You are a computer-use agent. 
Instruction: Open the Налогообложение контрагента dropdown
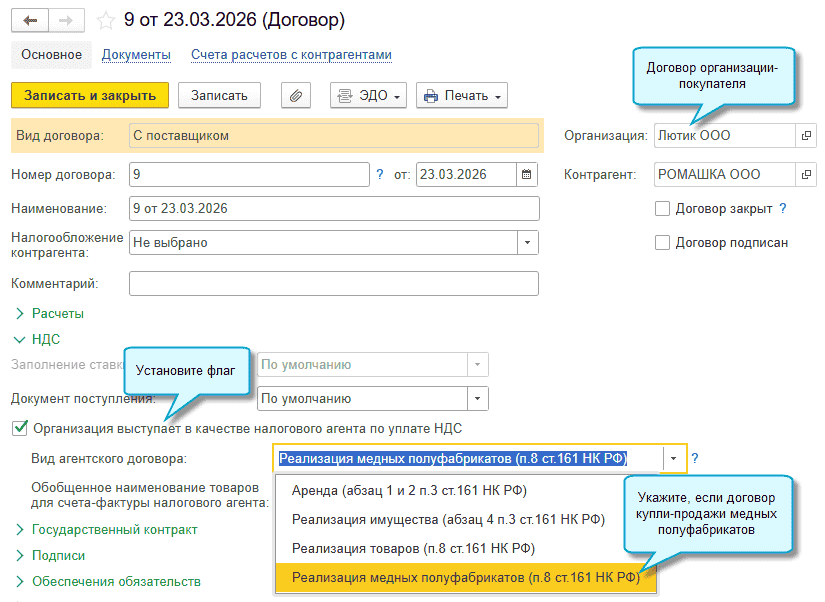tap(527, 242)
